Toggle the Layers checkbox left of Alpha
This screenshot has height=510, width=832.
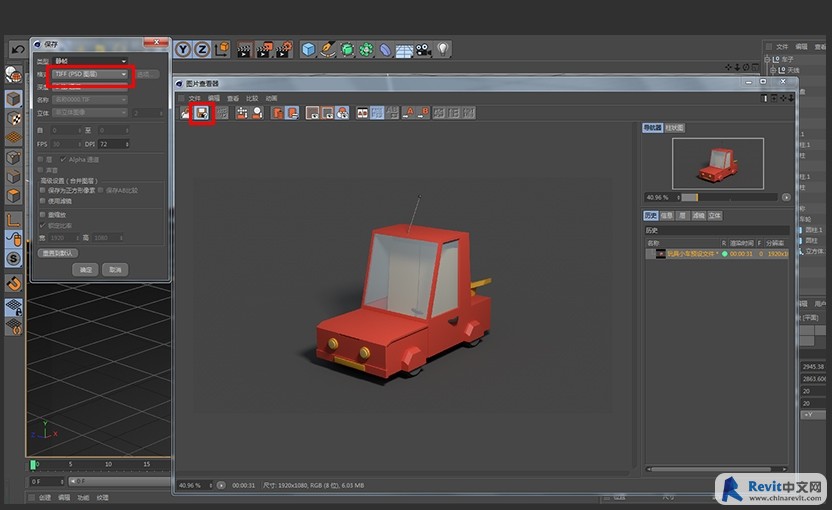tap(41, 159)
